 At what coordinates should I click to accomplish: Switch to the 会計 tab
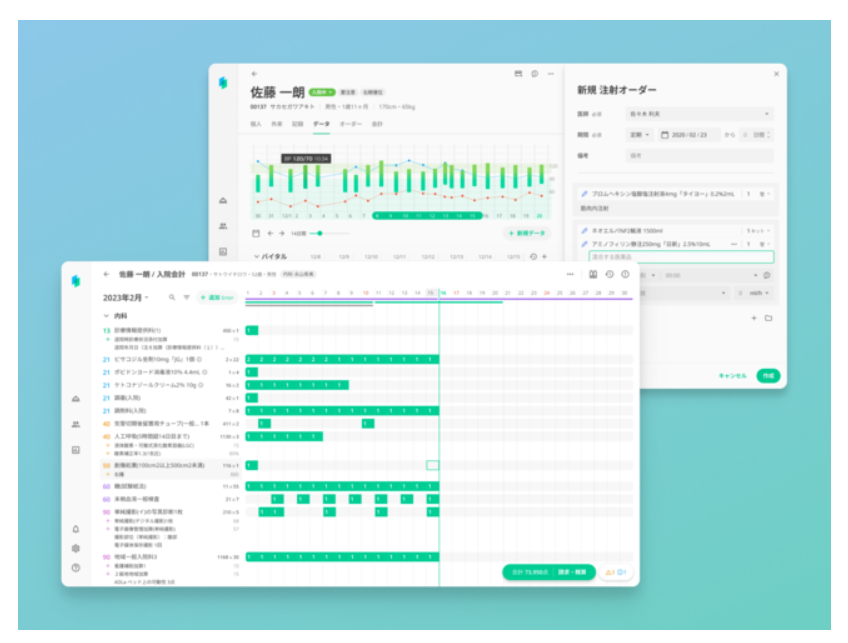click(x=377, y=124)
